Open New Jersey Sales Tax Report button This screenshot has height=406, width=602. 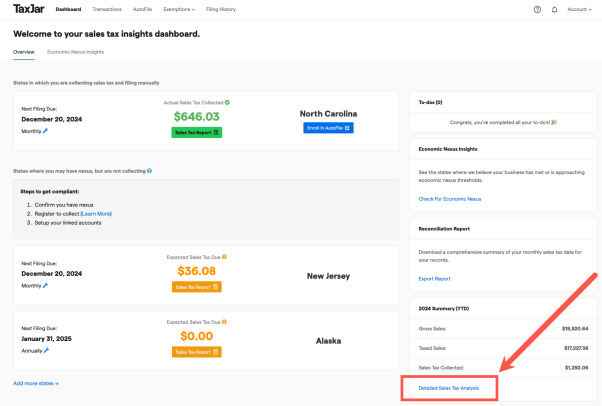tap(197, 287)
